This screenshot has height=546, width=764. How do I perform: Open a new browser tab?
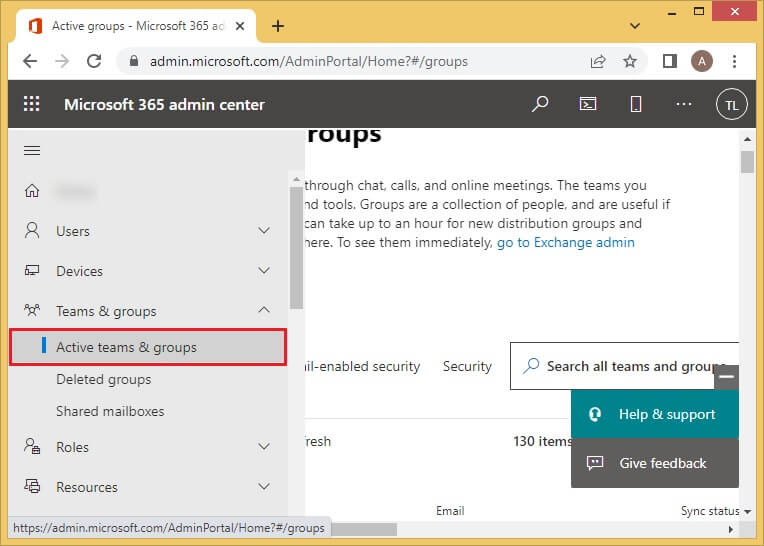(278, 26)
